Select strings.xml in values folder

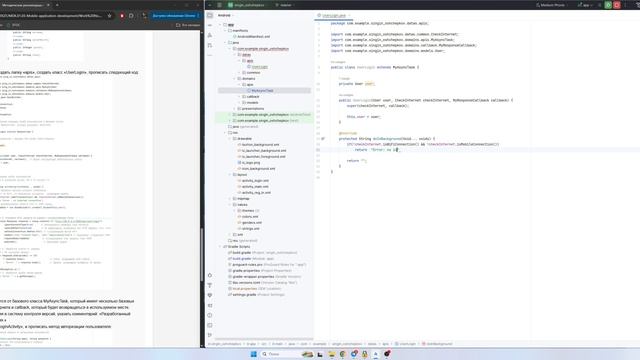(x=250, y=229)
